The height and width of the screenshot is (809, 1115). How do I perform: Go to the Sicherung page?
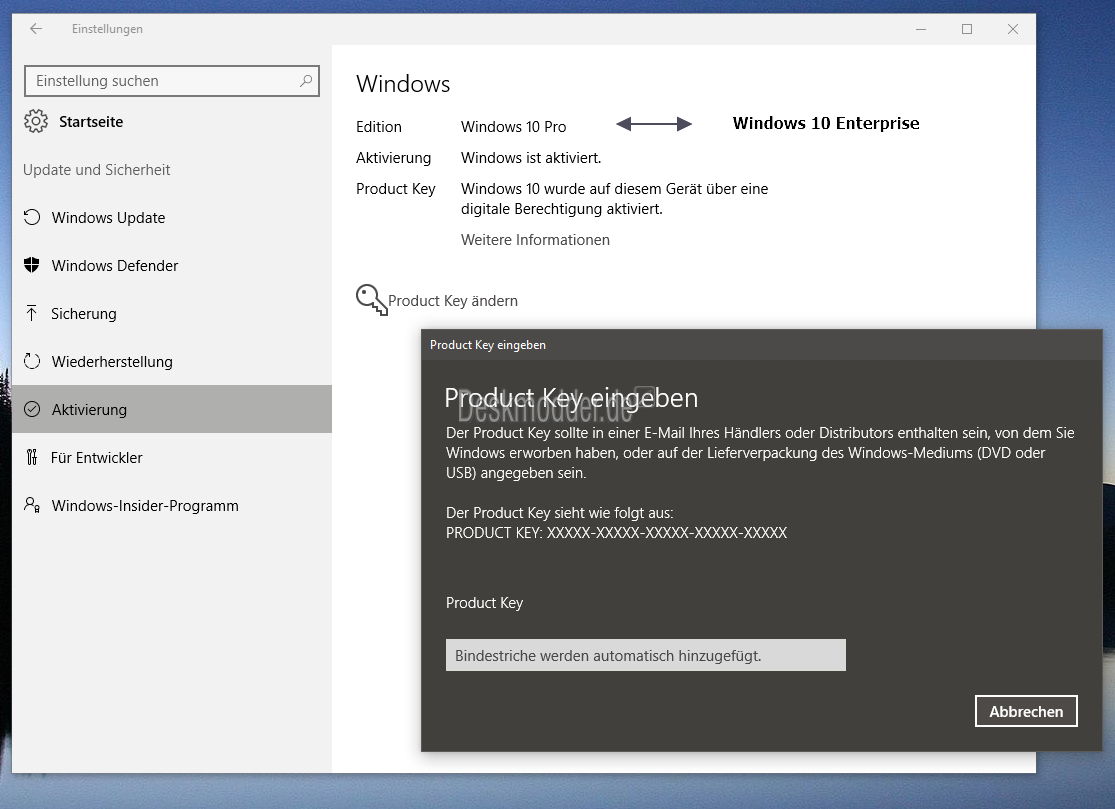click(172, 314)
